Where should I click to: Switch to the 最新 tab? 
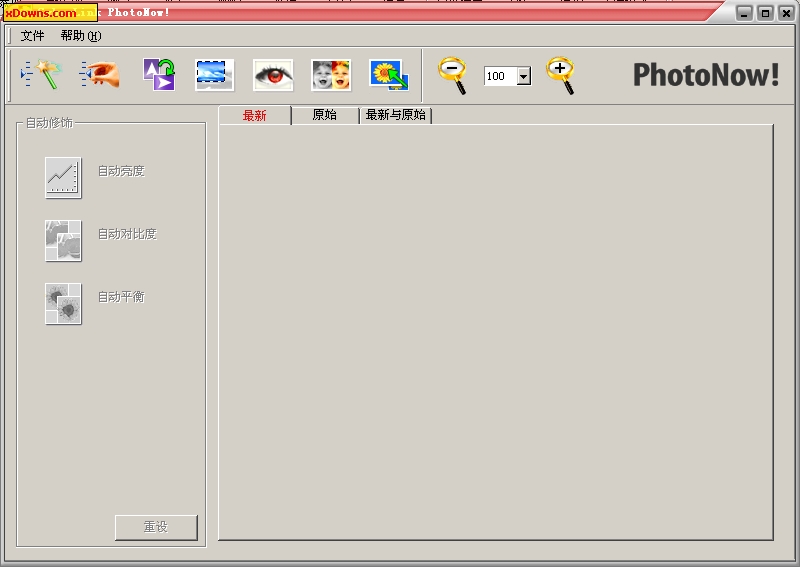[x=255, y=115]
